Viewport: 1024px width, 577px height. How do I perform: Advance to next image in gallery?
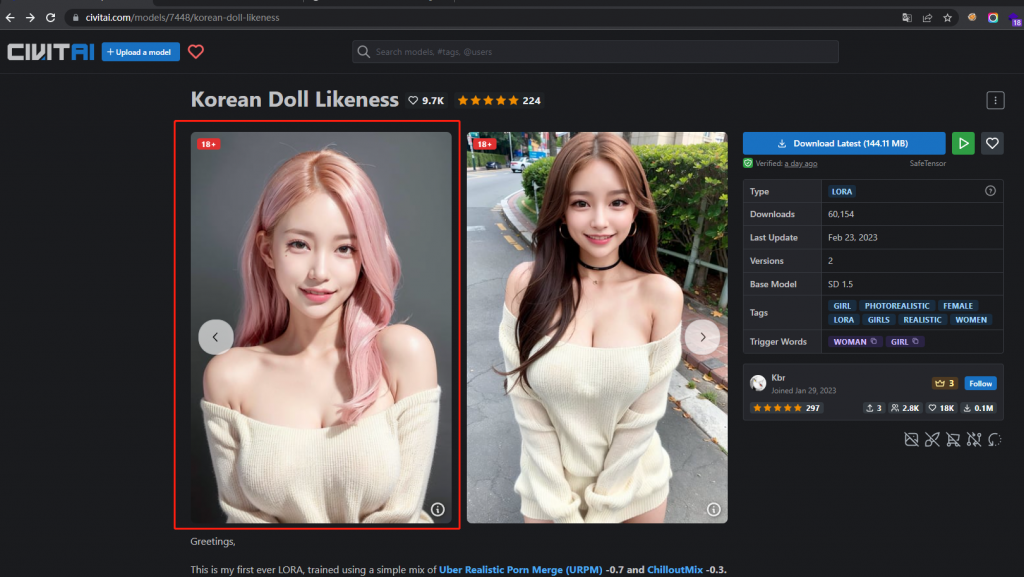(x=702, y=337)
